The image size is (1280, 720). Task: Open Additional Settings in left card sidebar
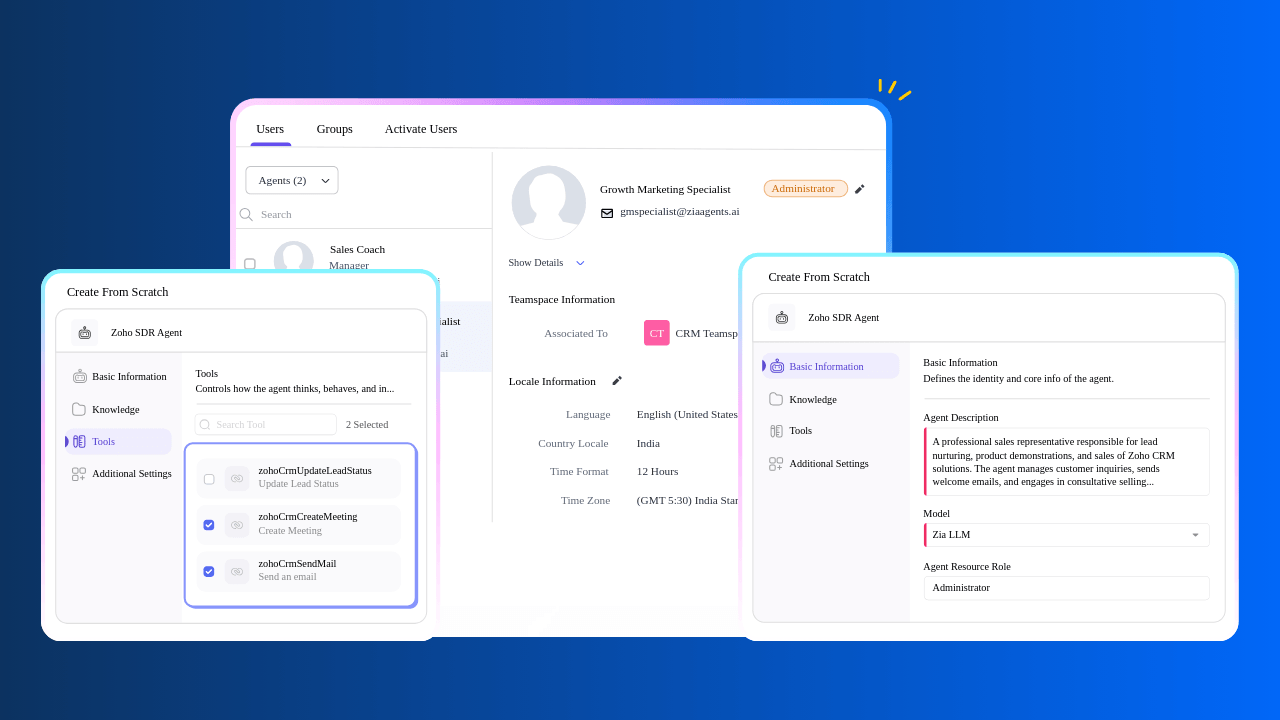120,473
